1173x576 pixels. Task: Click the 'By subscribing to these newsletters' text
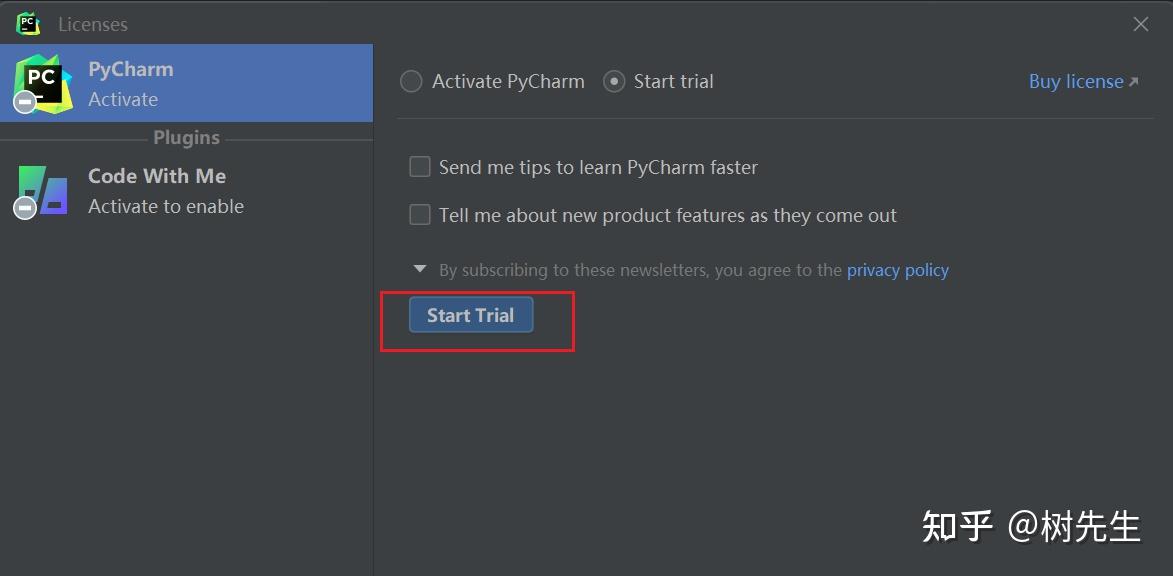point(640,270)
